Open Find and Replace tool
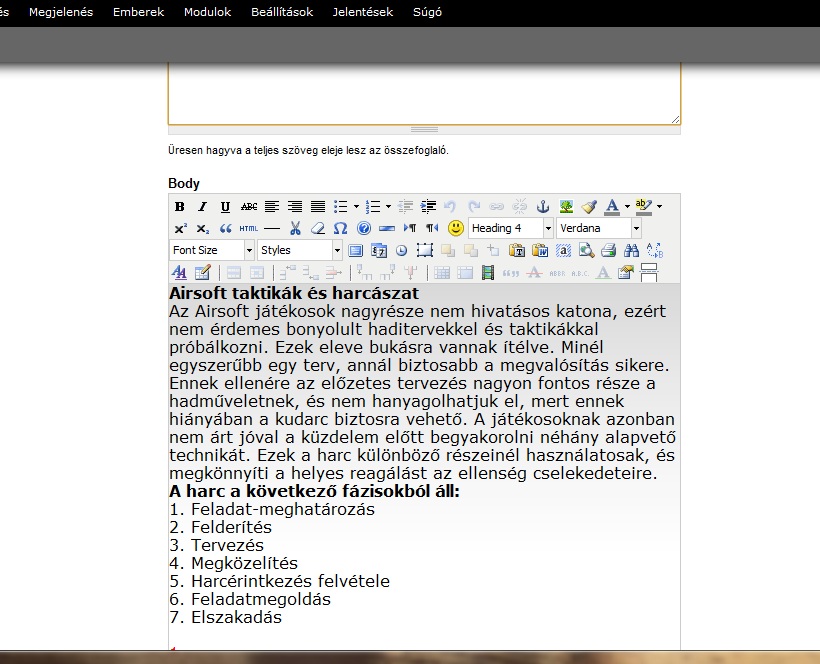The width and height of the screenshot is (820, 664). (655, 250)
